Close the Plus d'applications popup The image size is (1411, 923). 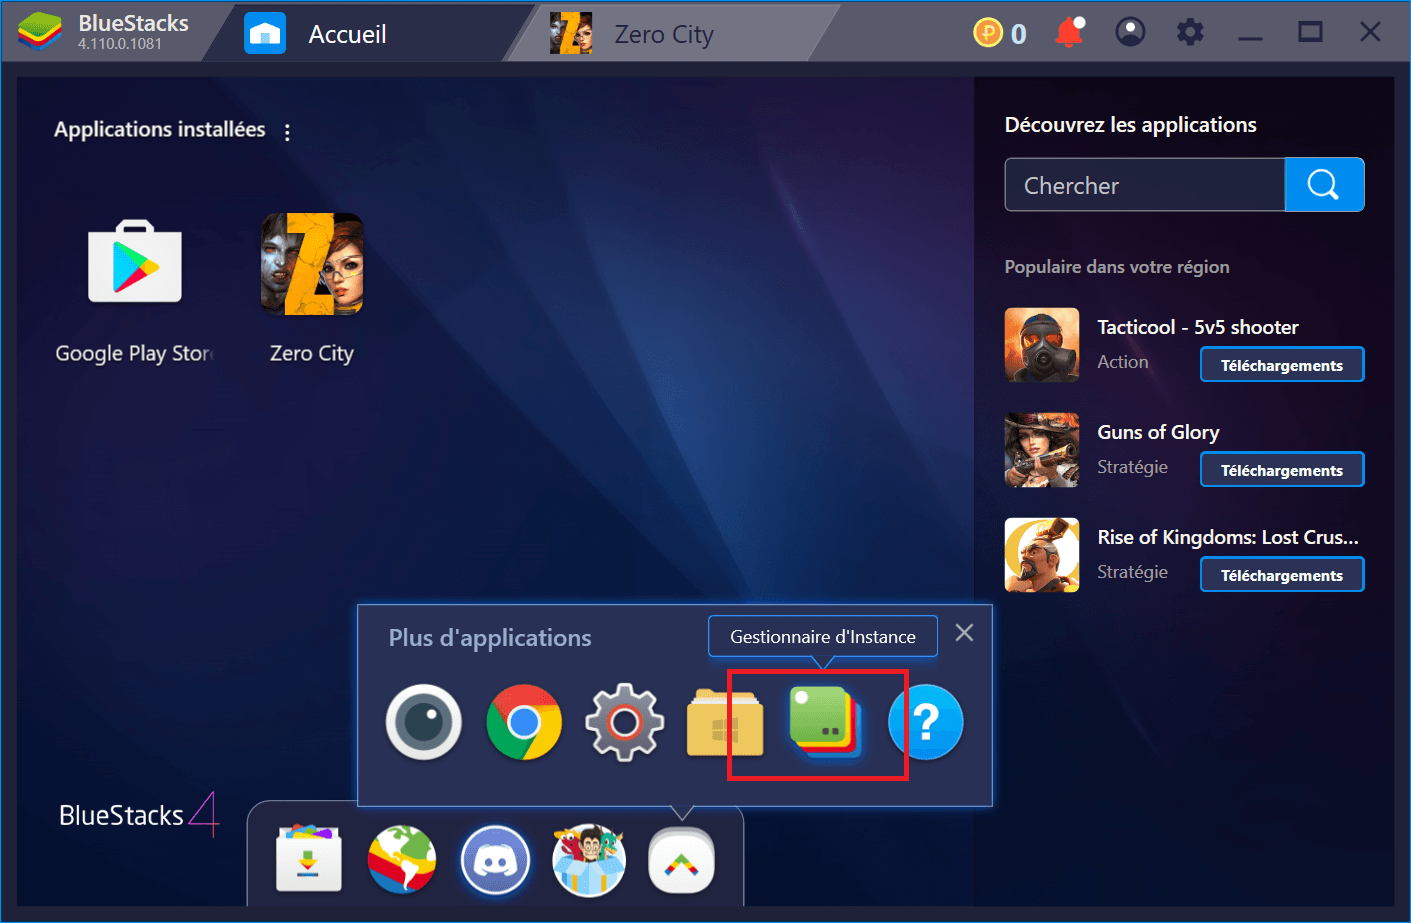click(964, 633)
